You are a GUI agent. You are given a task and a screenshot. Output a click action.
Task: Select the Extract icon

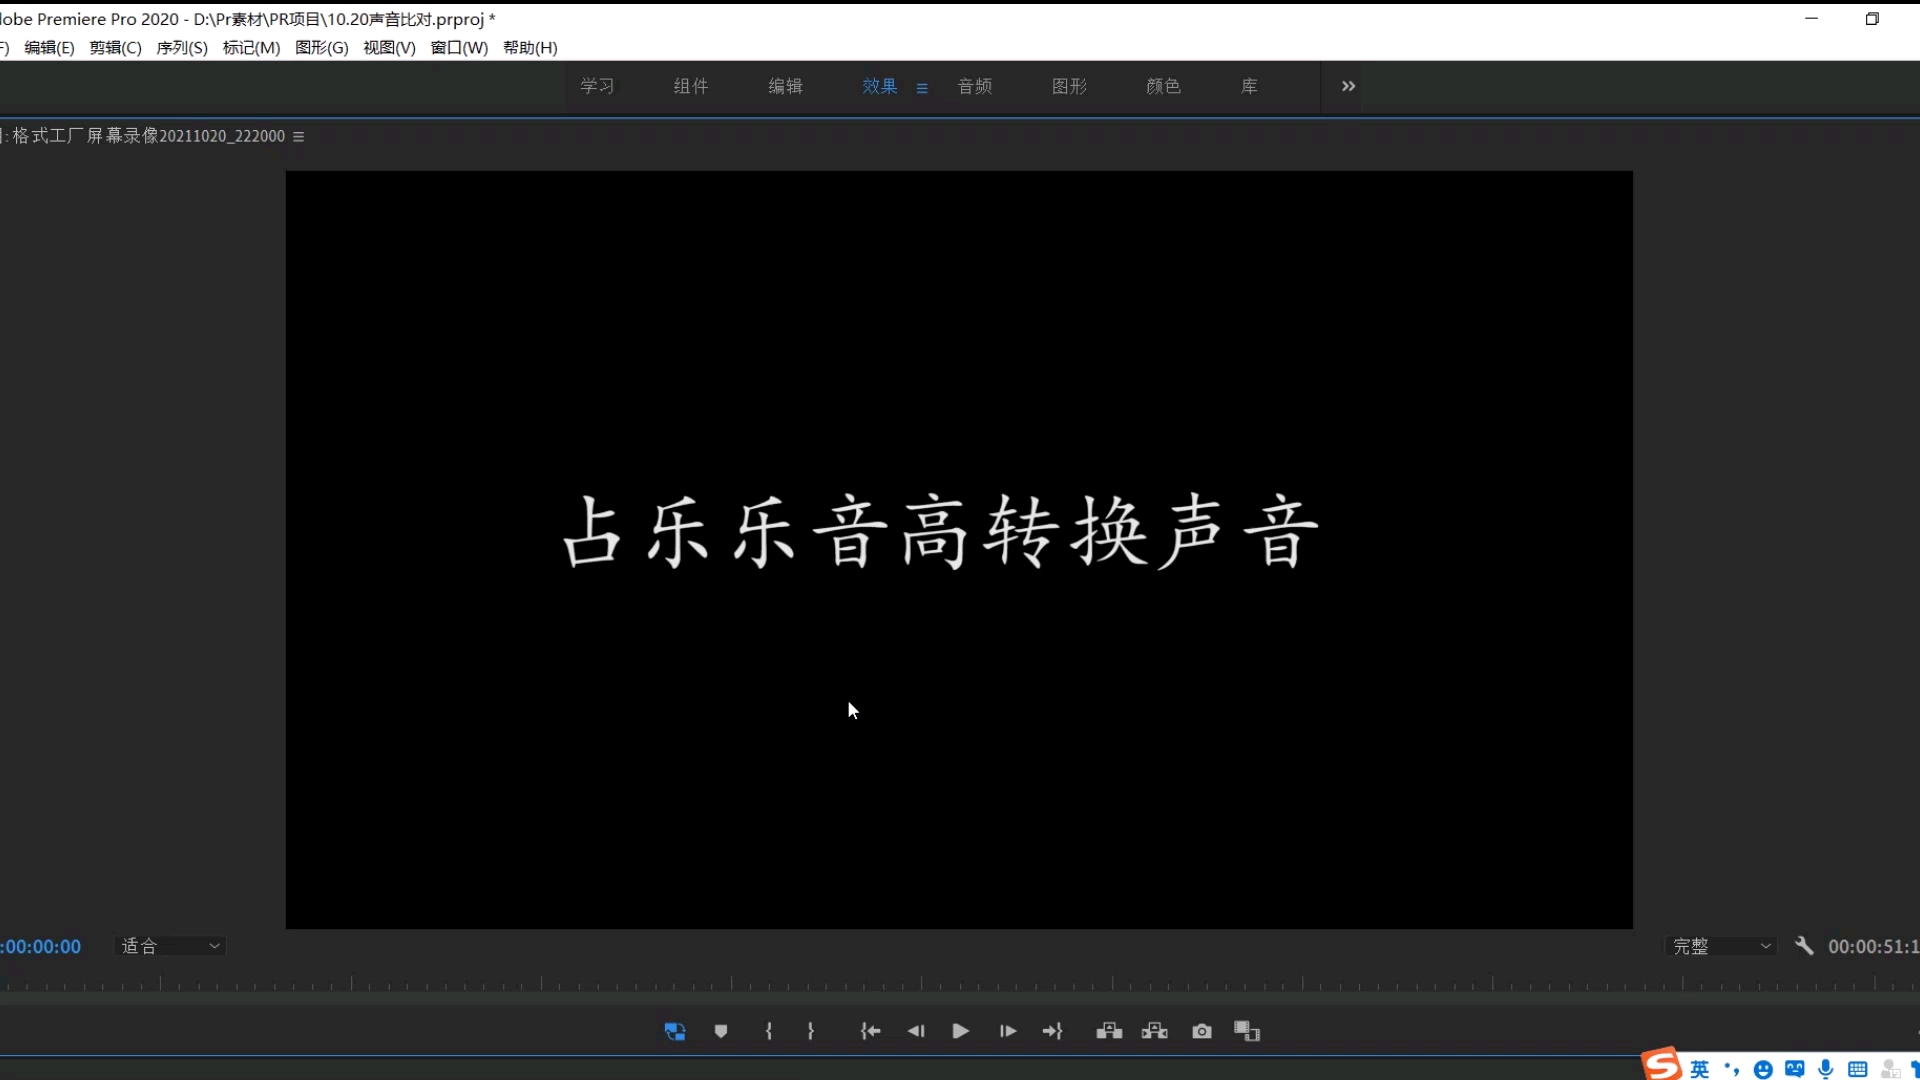pyautogui.click(x=1155, y=1031)
